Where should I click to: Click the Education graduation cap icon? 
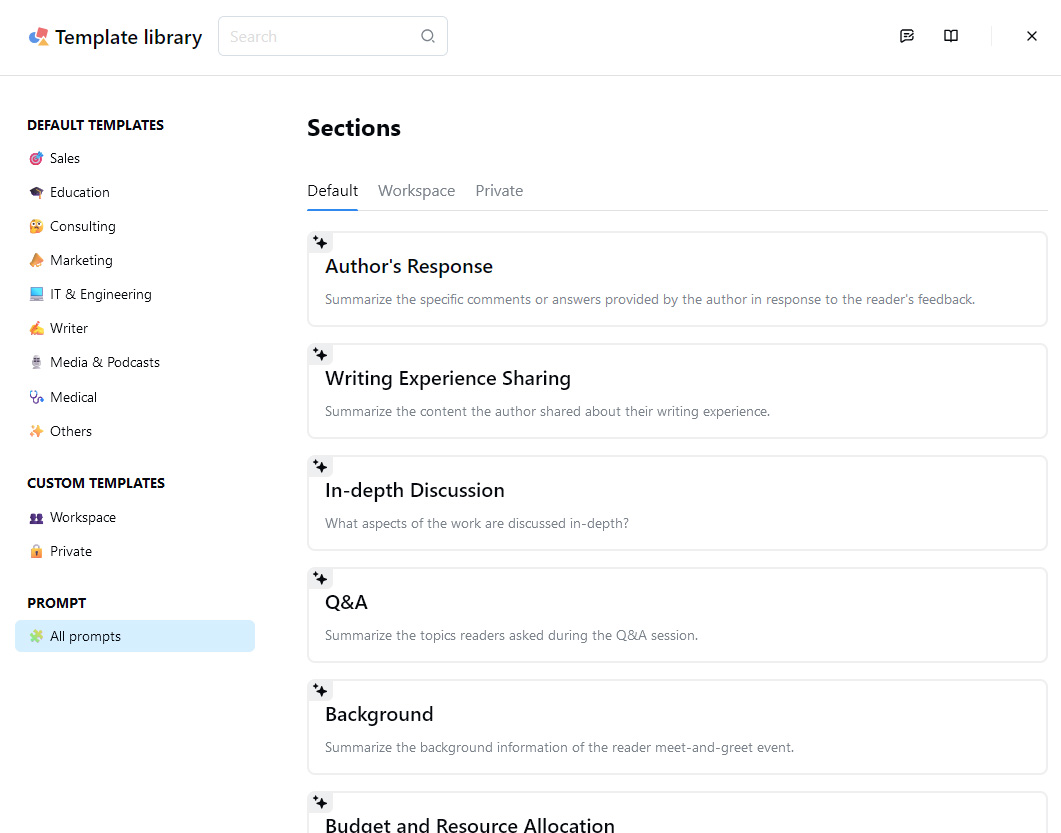coord(36,192)
